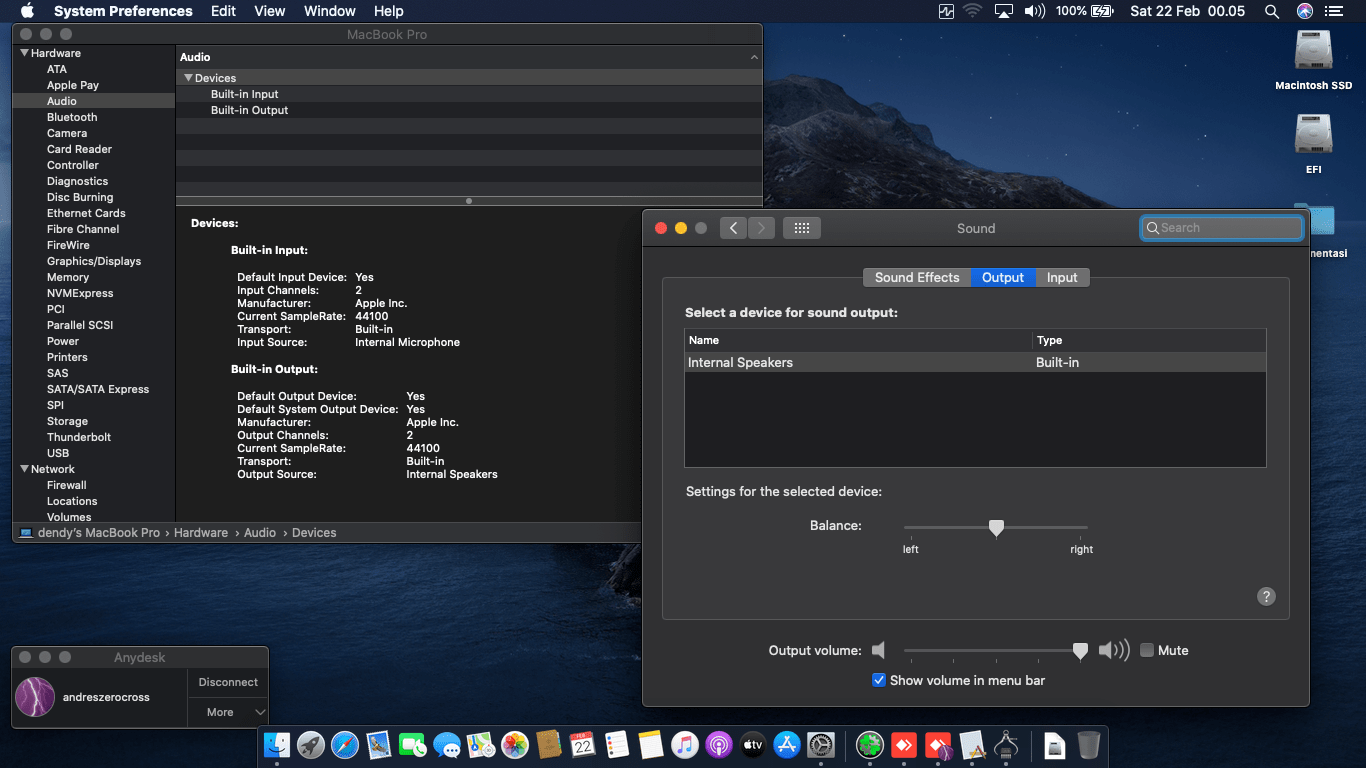Image resolution: width=1366 pixels, height=768 pixels.
Task: Launch Launchpad from the dock
Action: (x=311, y=744)
